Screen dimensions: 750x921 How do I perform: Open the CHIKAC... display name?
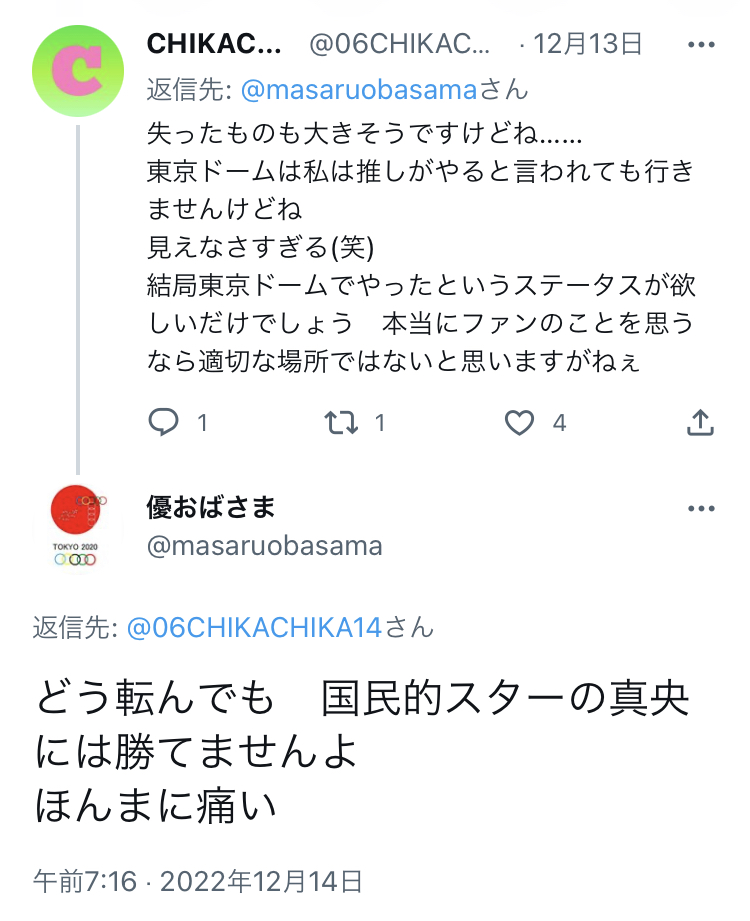[x=214, y=45]
